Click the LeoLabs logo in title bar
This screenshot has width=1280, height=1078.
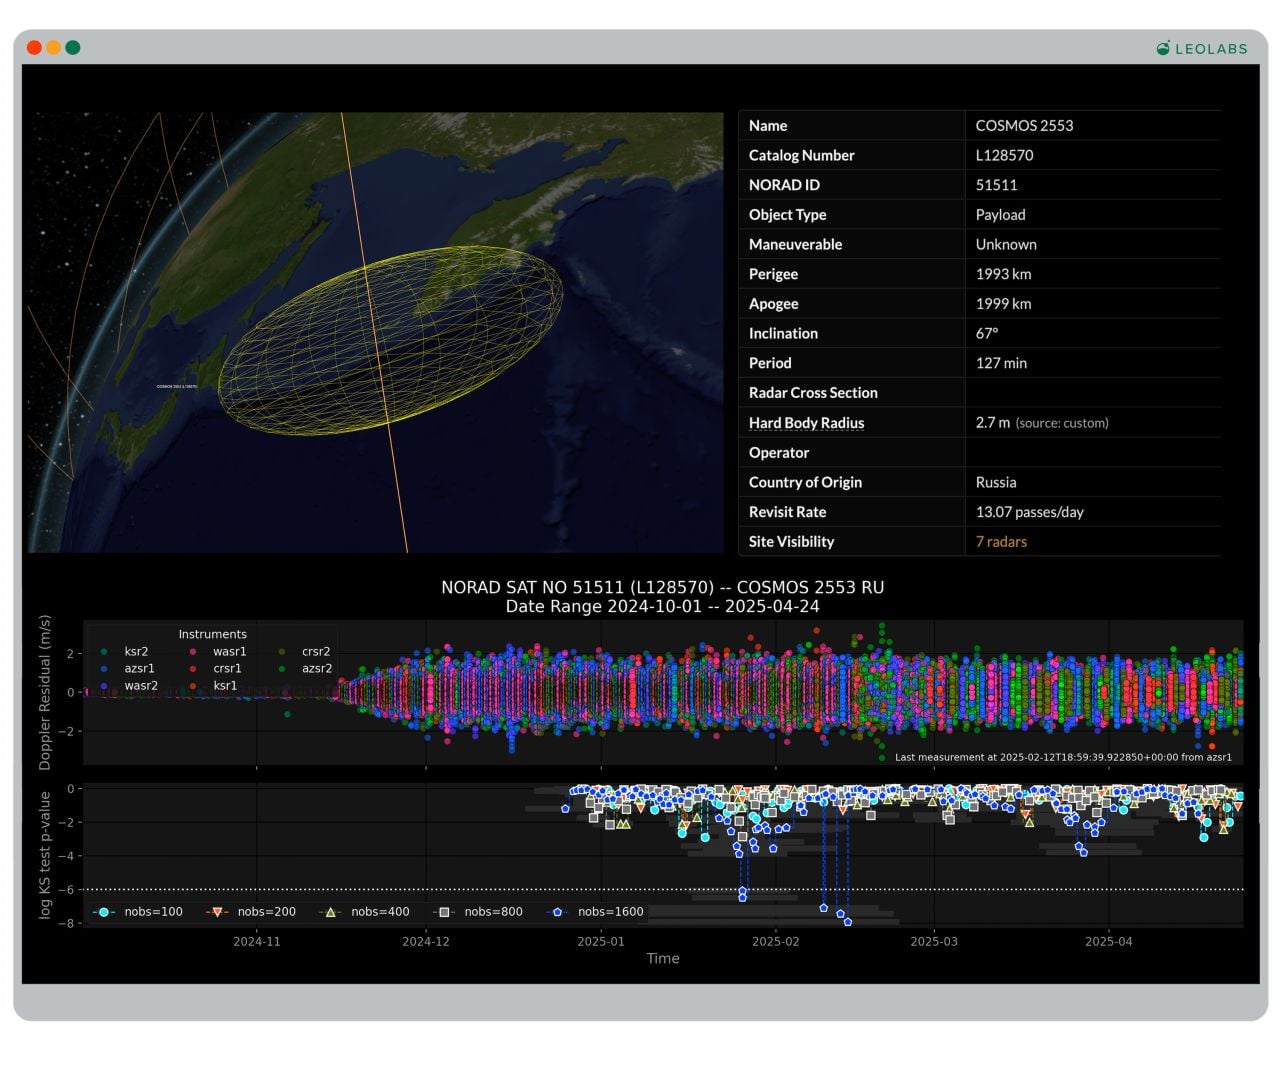tap(1201, 48)
